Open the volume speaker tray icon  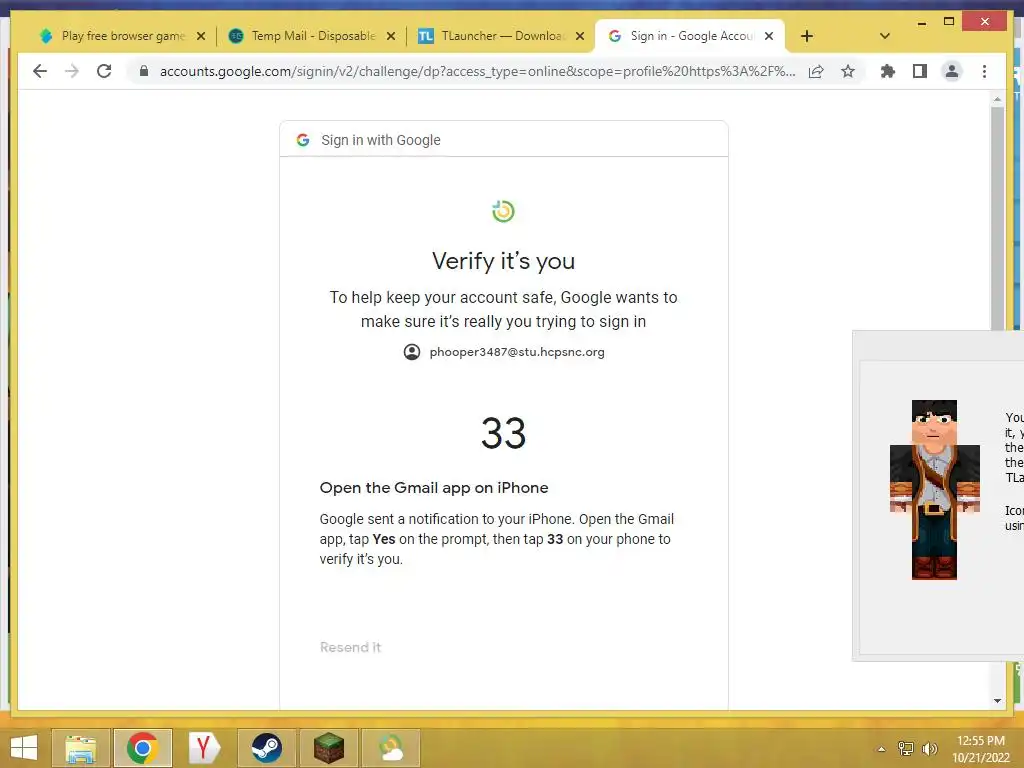[x=929, y=749]
